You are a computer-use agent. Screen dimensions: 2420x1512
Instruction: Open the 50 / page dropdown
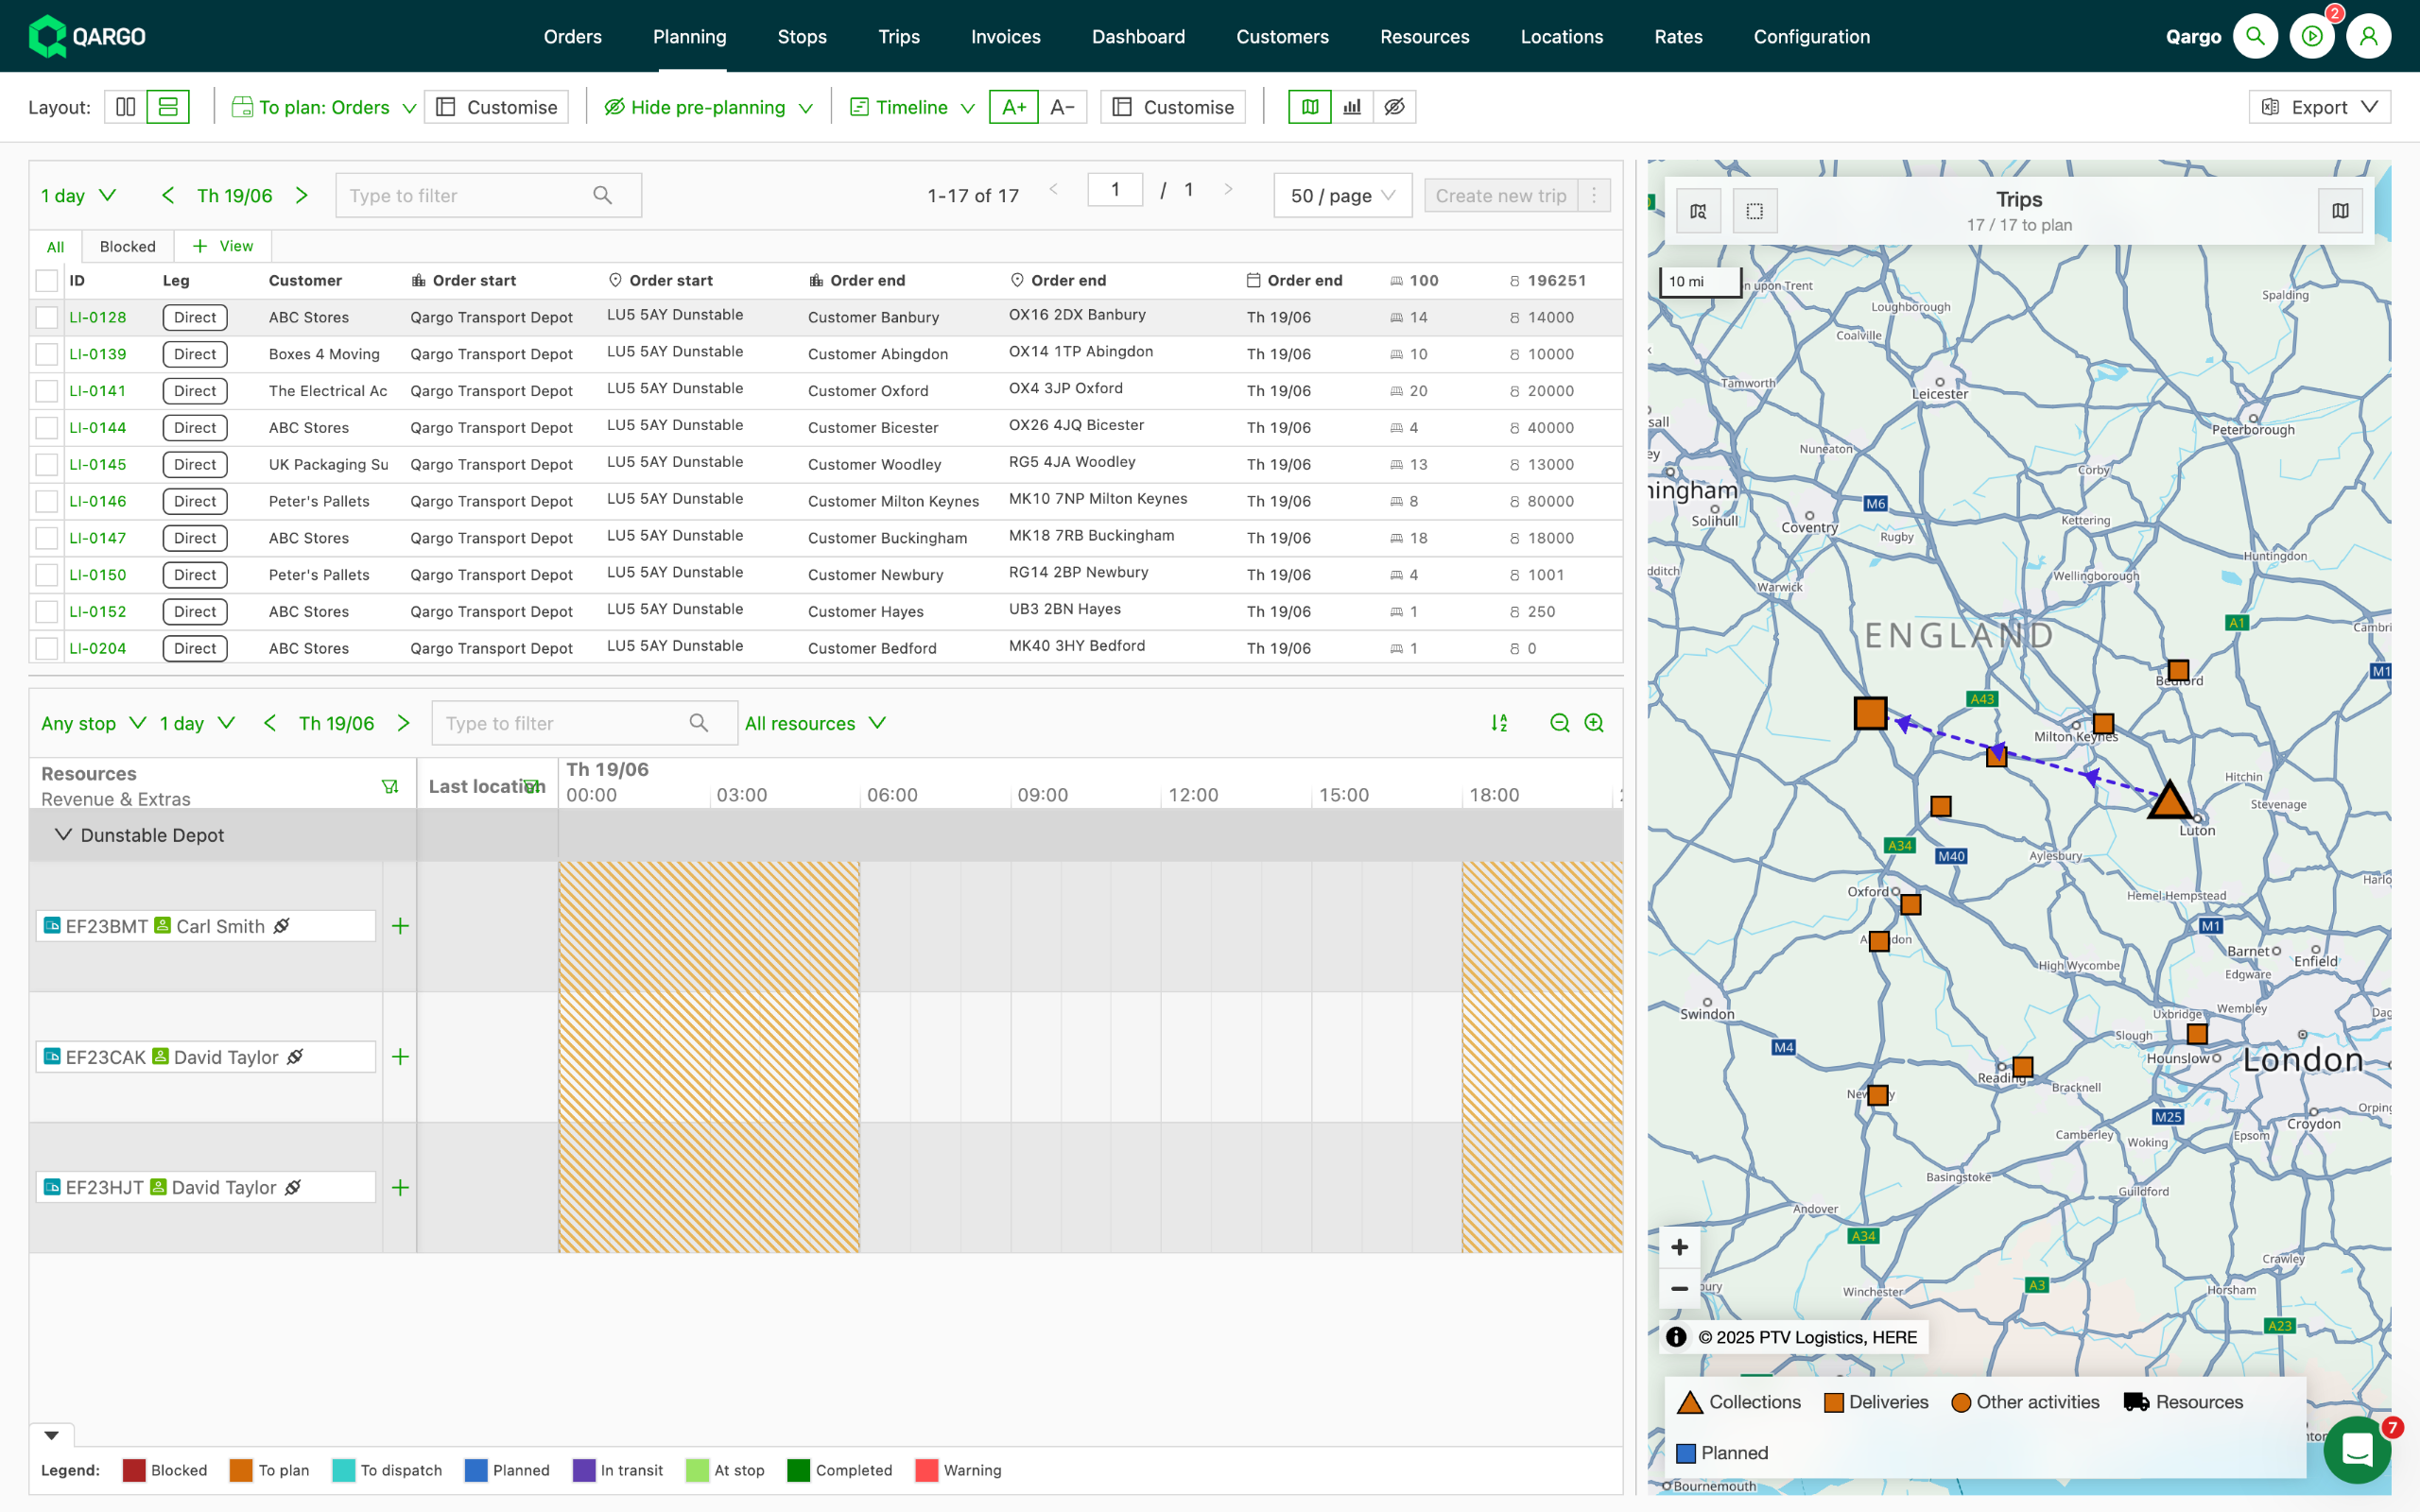1341,196
